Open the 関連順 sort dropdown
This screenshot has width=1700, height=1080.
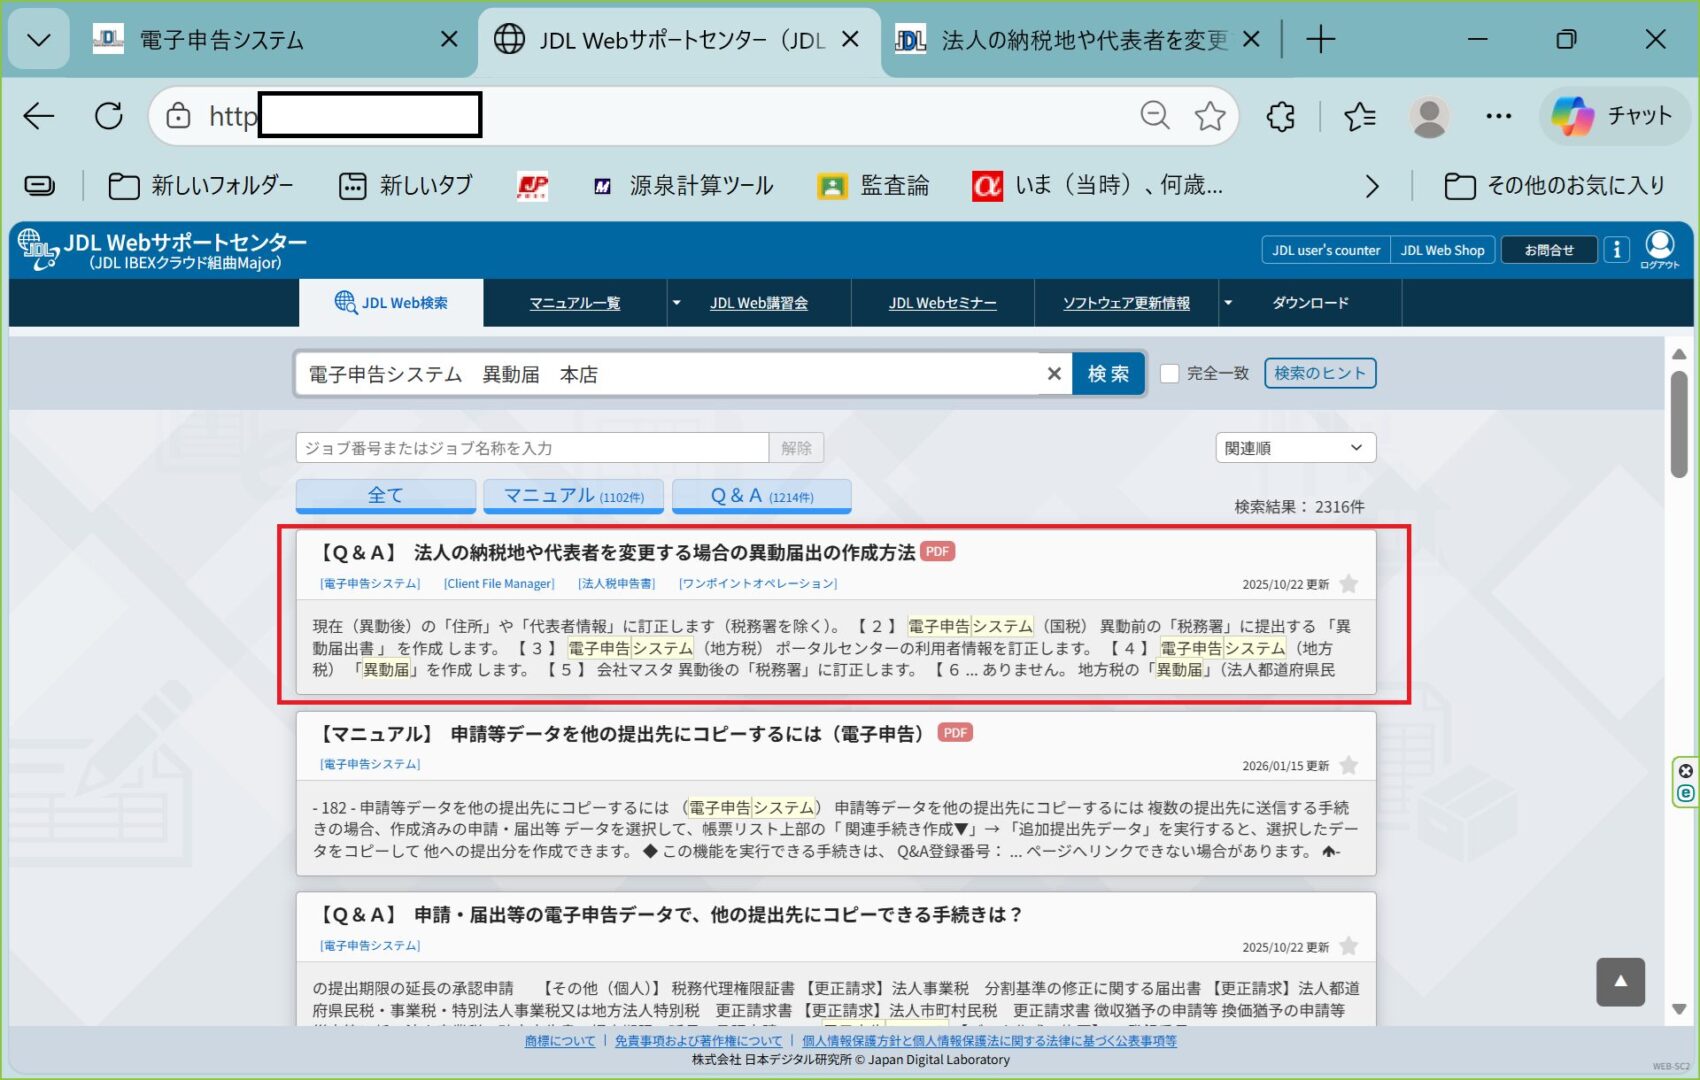click(1295, 448)
